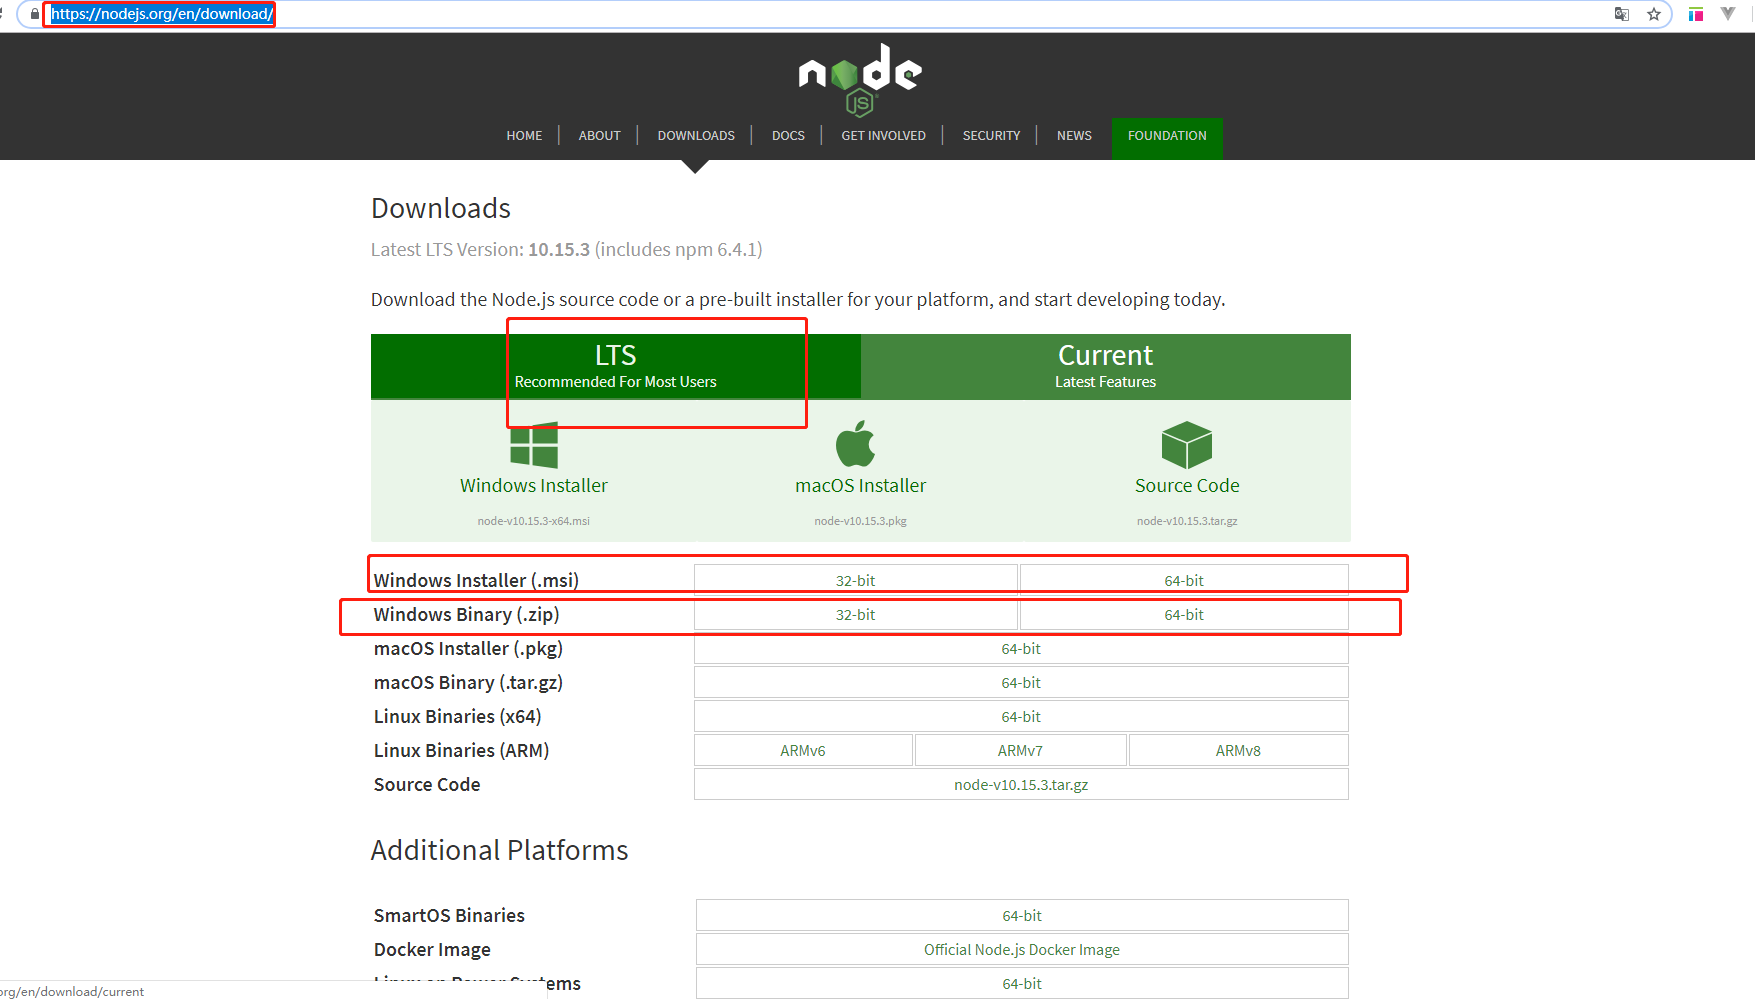Viewport: 1755px width, 999px height.
Task: Switch to the Current tab
Action: 1106,366
